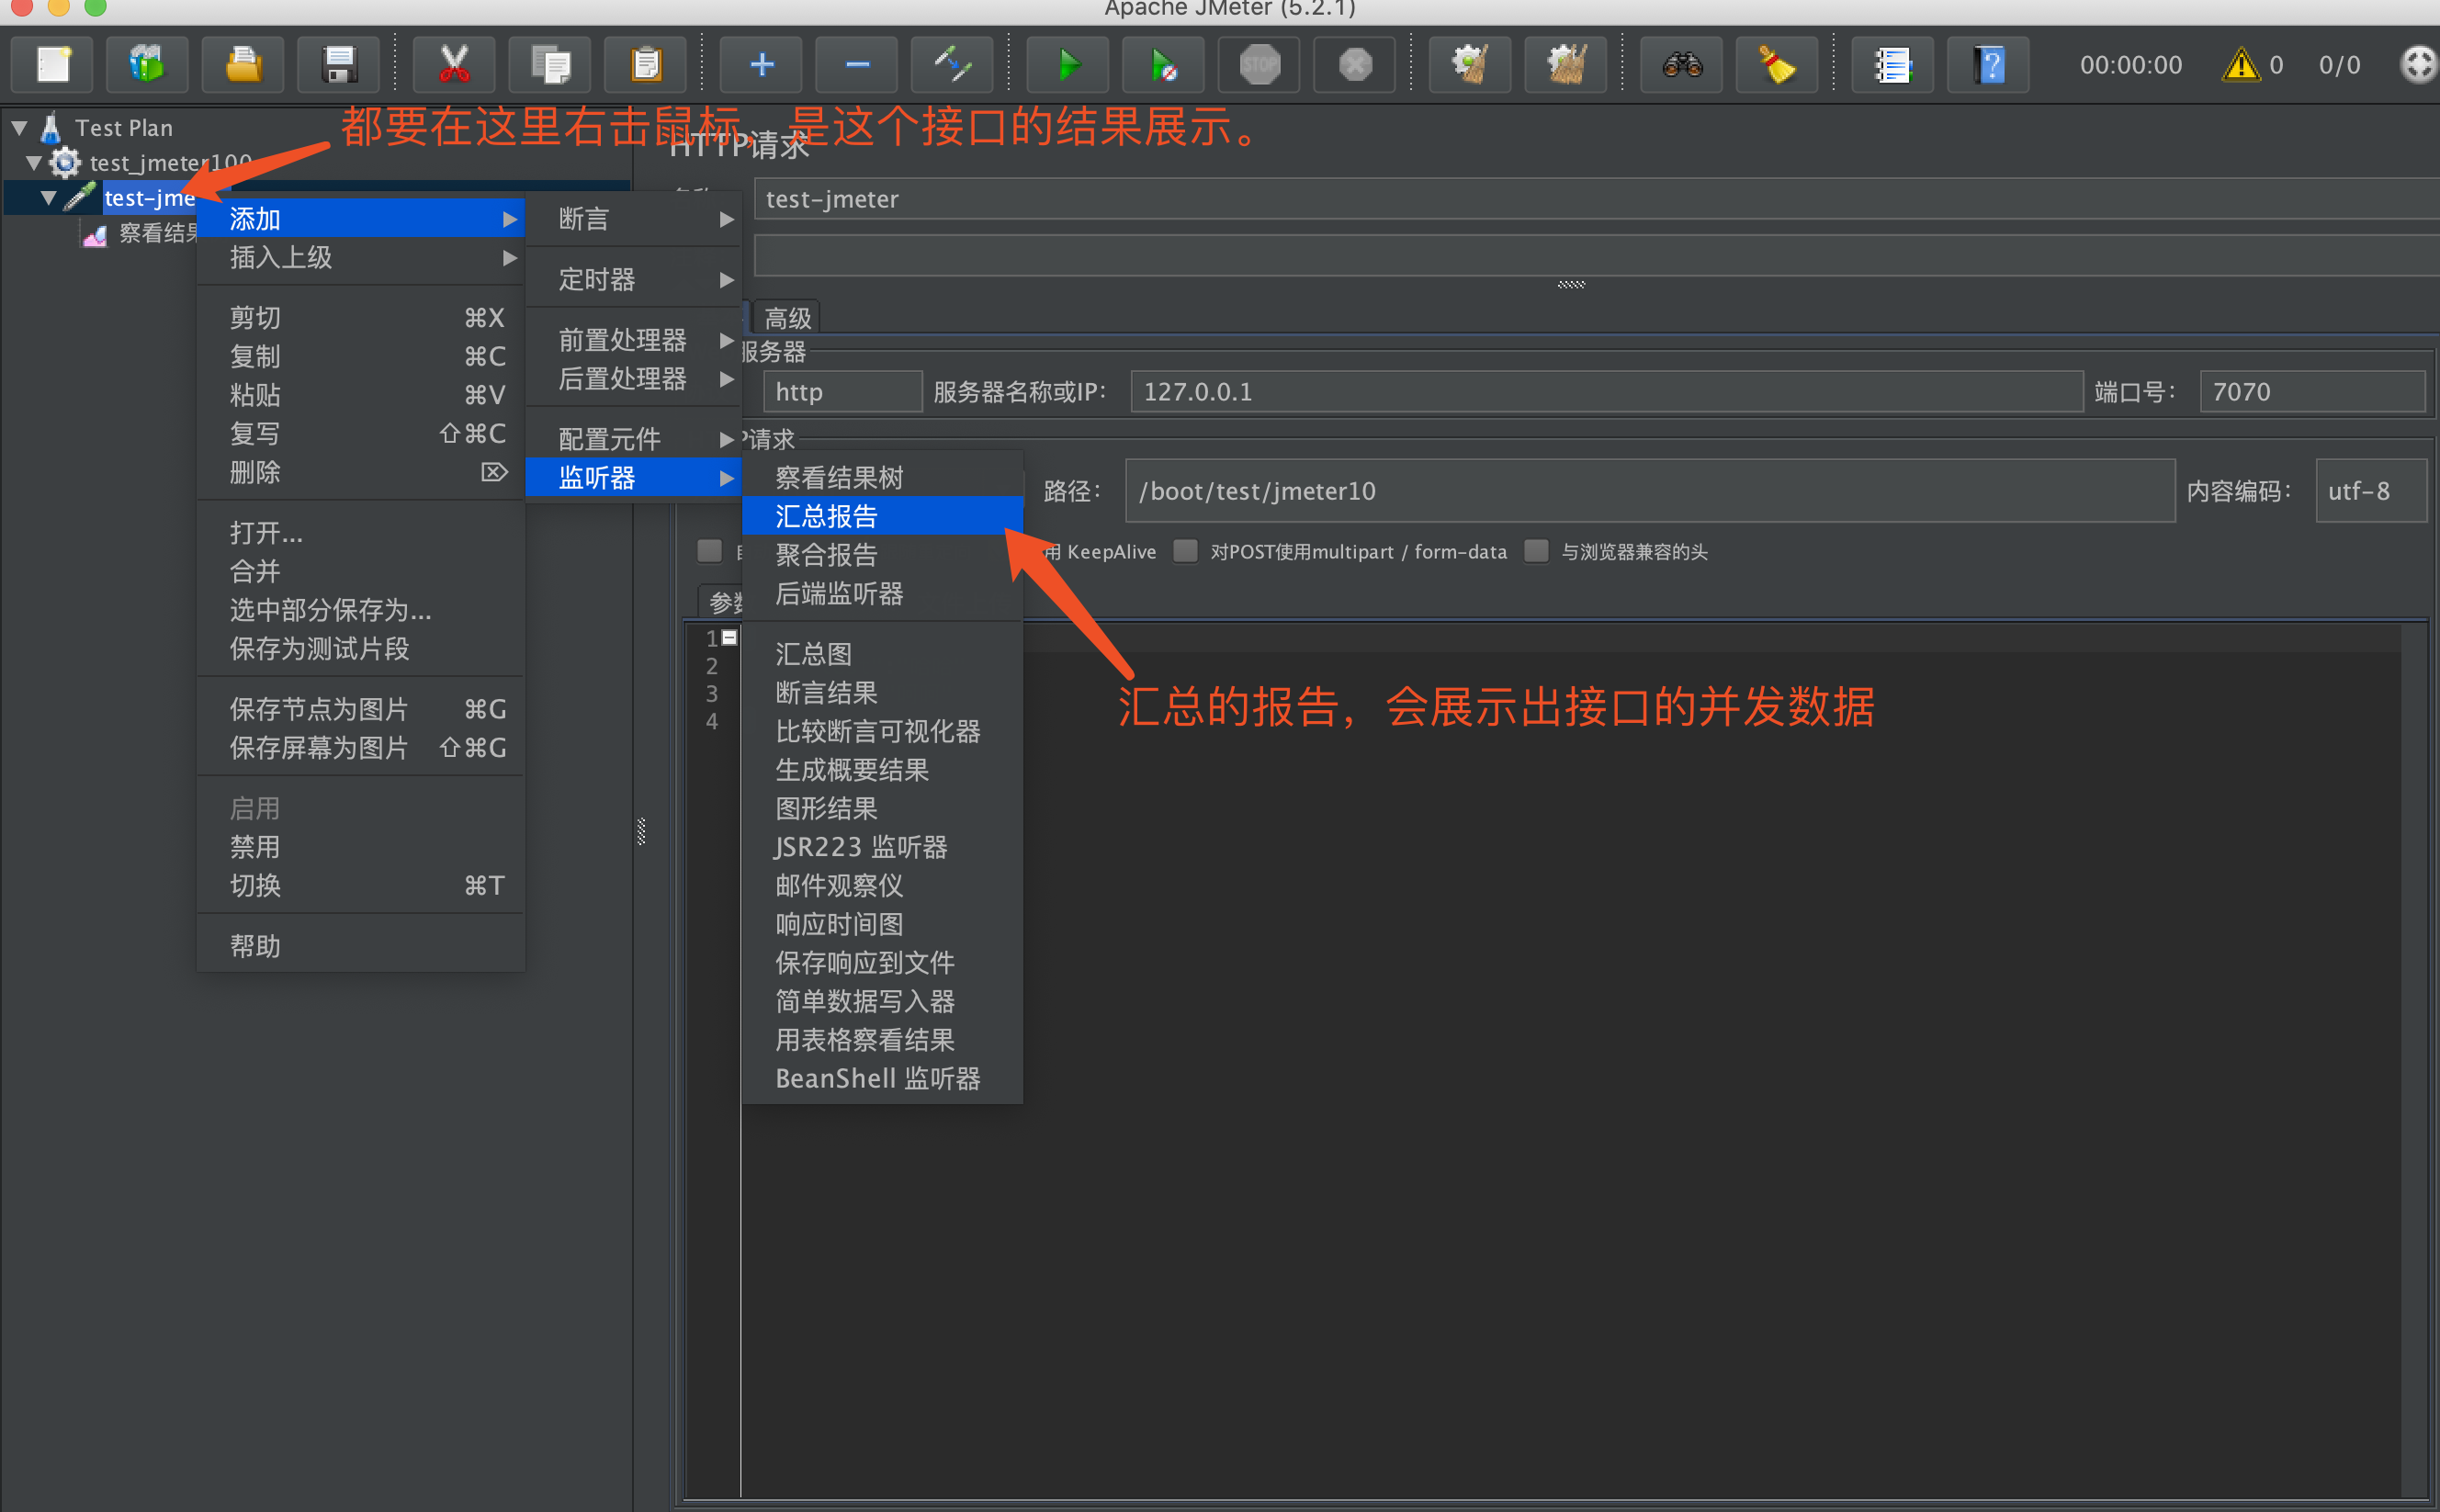Clear results with single broom-and-gear icon
The height and width of the screenshot is (1512, 2440).
pyautogui.click(x=1470, y=65)
